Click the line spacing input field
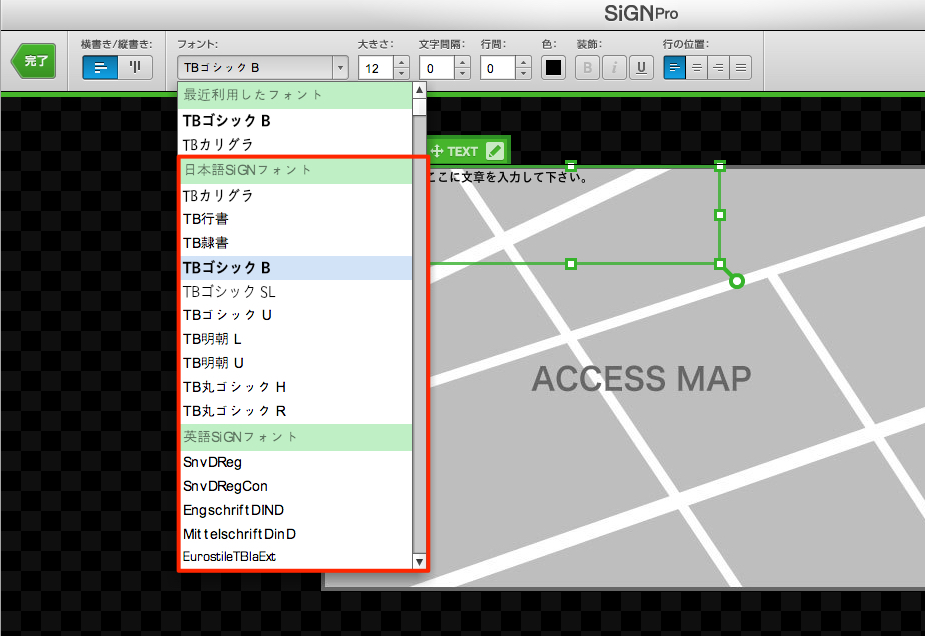This screenshot has height=636, width=925. tap(498, 68)
